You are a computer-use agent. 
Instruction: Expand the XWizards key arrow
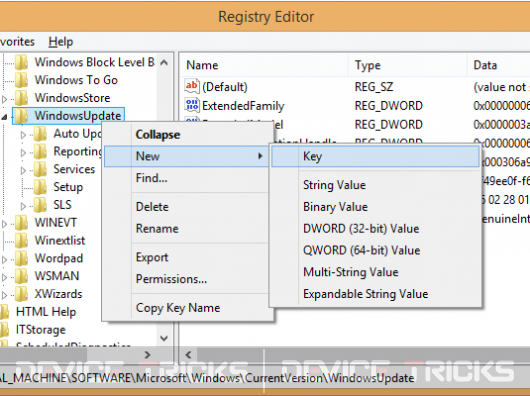pos(4,295)
